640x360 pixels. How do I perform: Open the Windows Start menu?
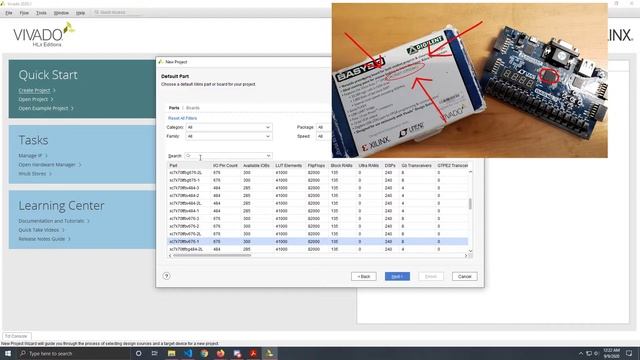click(x=7, y=353)
